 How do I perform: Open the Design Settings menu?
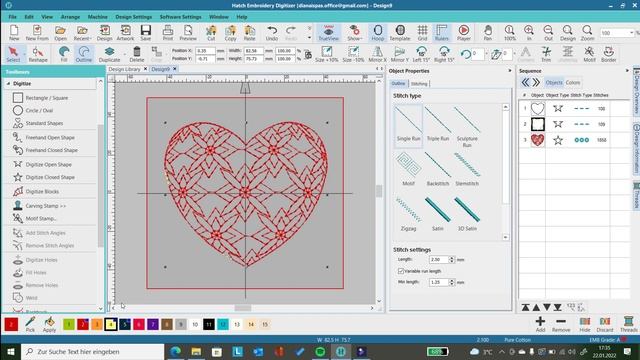[133, 17]
